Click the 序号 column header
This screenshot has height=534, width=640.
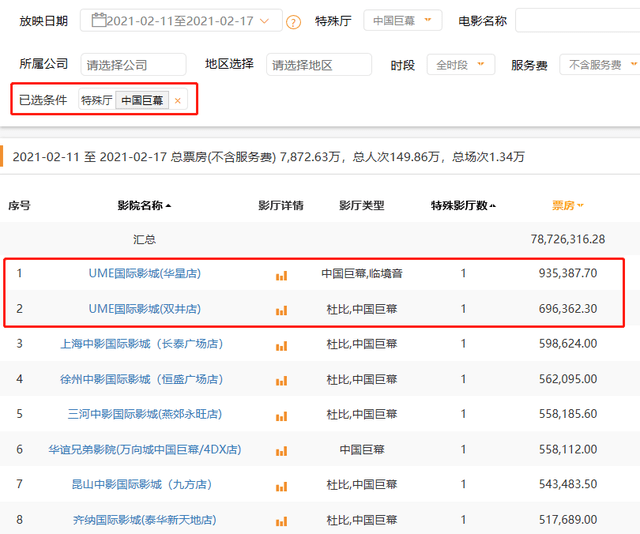coord(19,205)
